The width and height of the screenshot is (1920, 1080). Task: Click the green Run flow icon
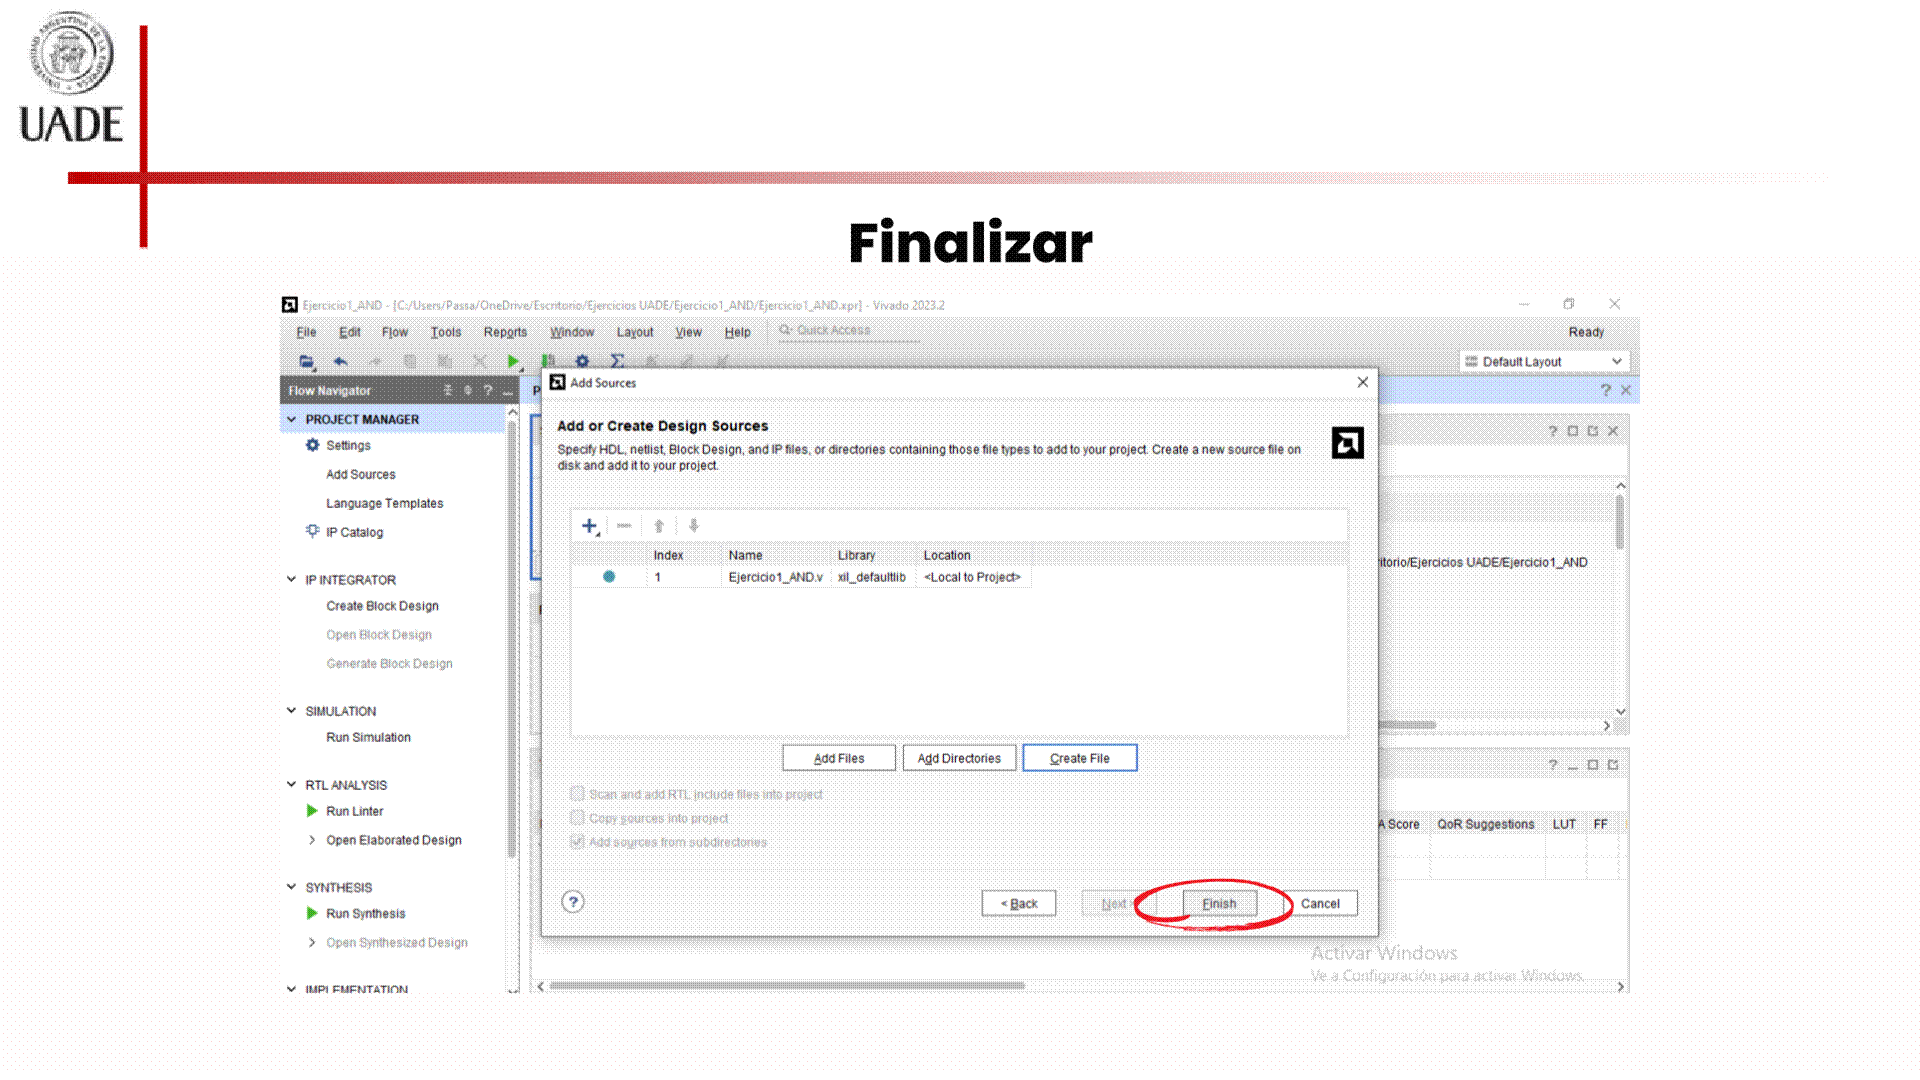point(513,362)
